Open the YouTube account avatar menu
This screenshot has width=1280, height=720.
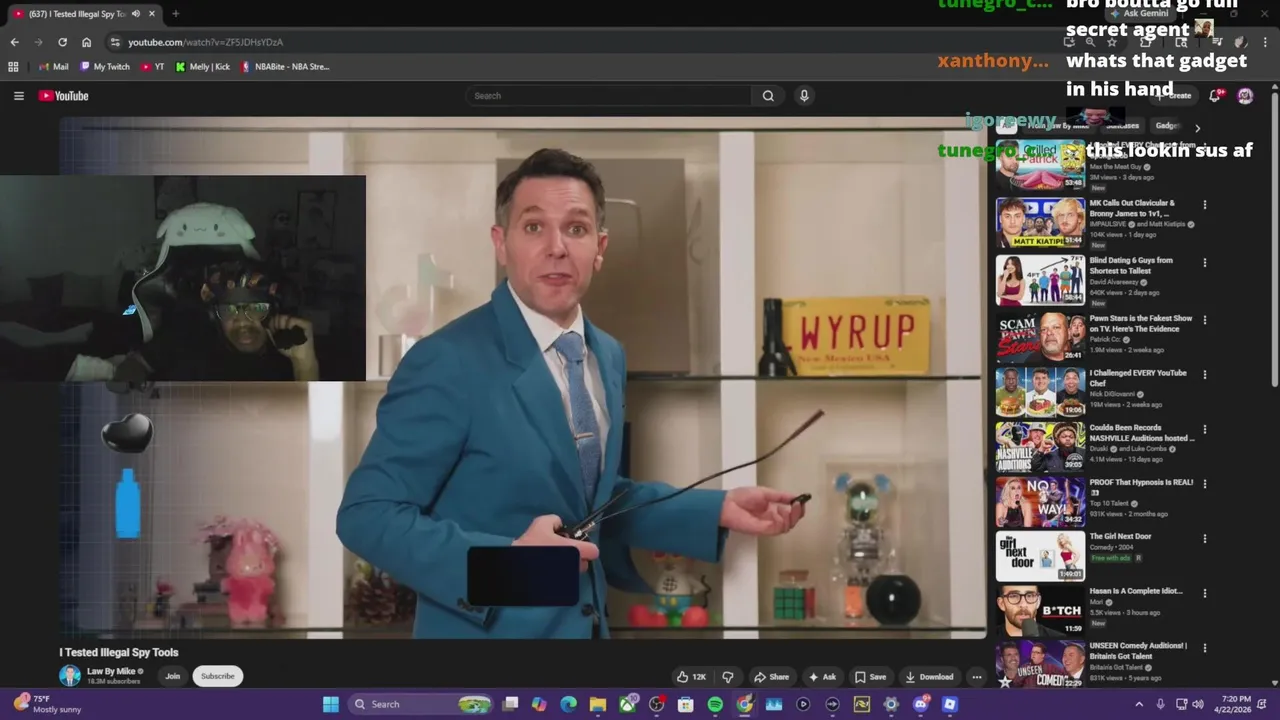pyautogui.click(x=1245, y=96)
